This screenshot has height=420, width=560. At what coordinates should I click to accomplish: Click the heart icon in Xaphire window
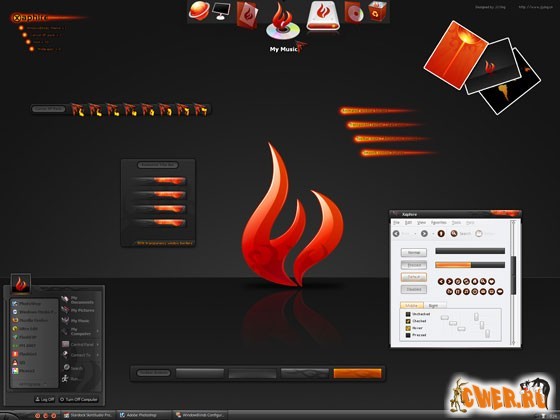click(x=492, y=281)
